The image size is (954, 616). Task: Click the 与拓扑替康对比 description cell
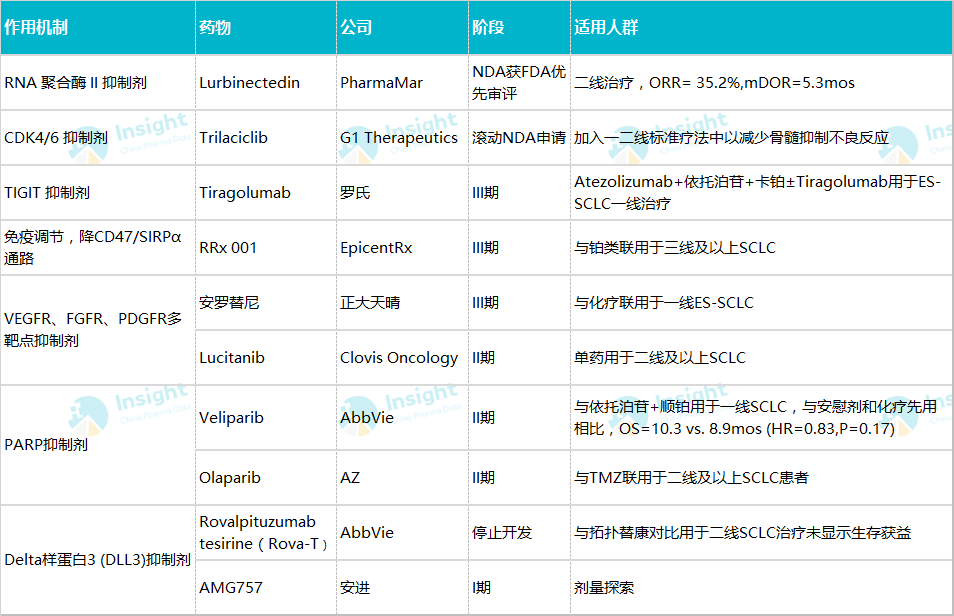tap(762, 533)
